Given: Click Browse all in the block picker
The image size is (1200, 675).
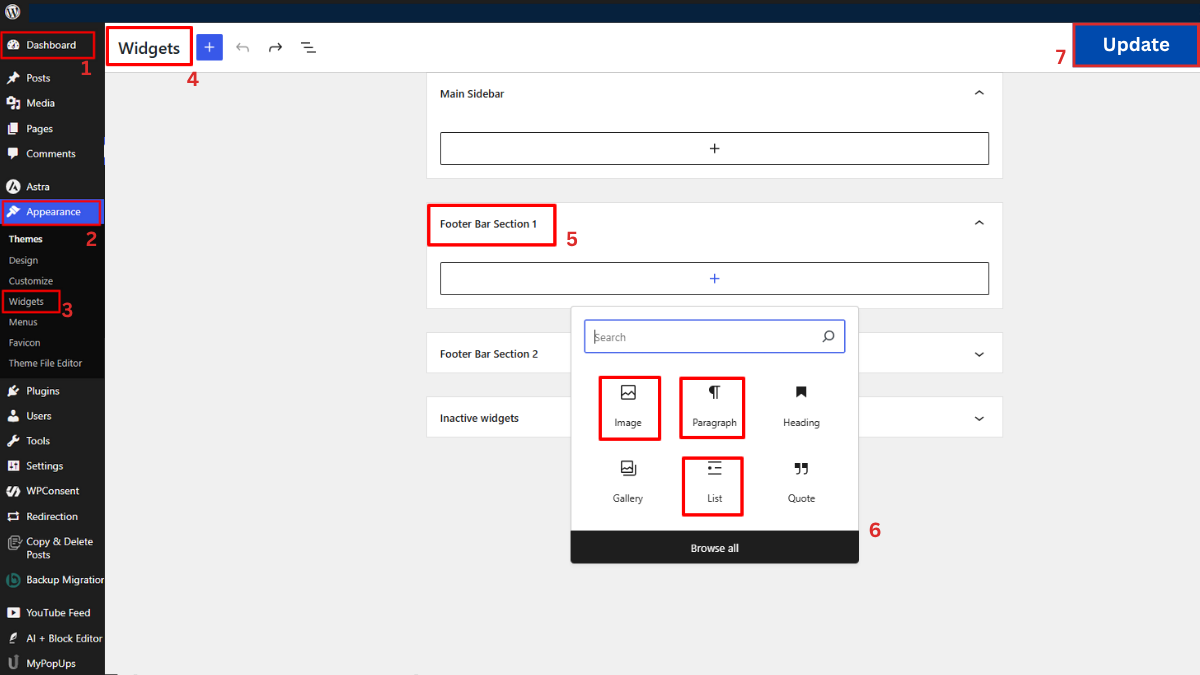Looking at the screenshot, I should (x=714, y=547).
